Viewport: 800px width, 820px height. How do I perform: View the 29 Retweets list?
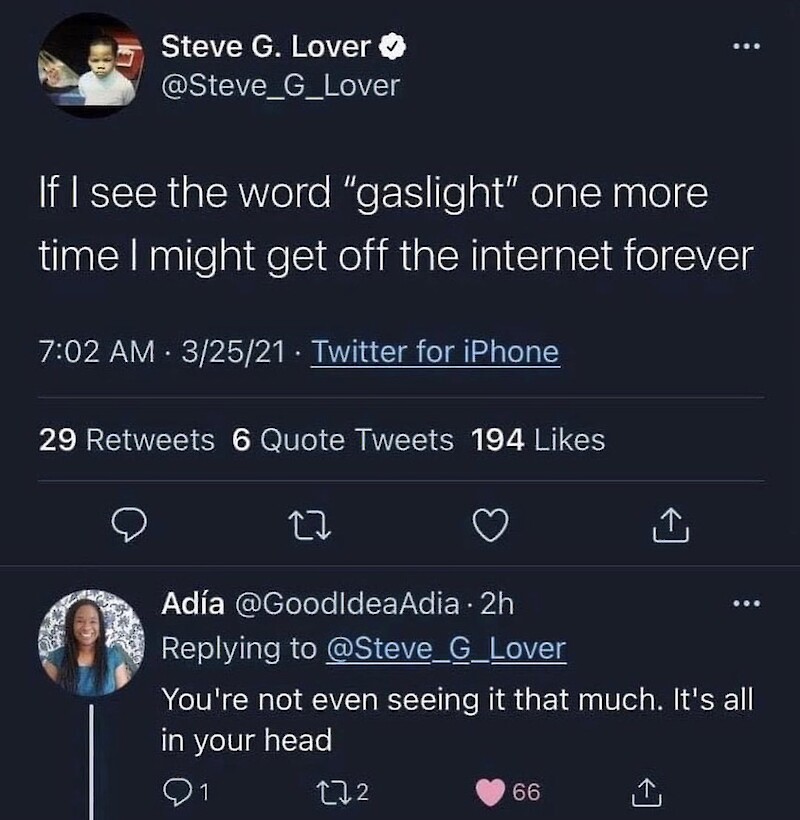[126, 440]
